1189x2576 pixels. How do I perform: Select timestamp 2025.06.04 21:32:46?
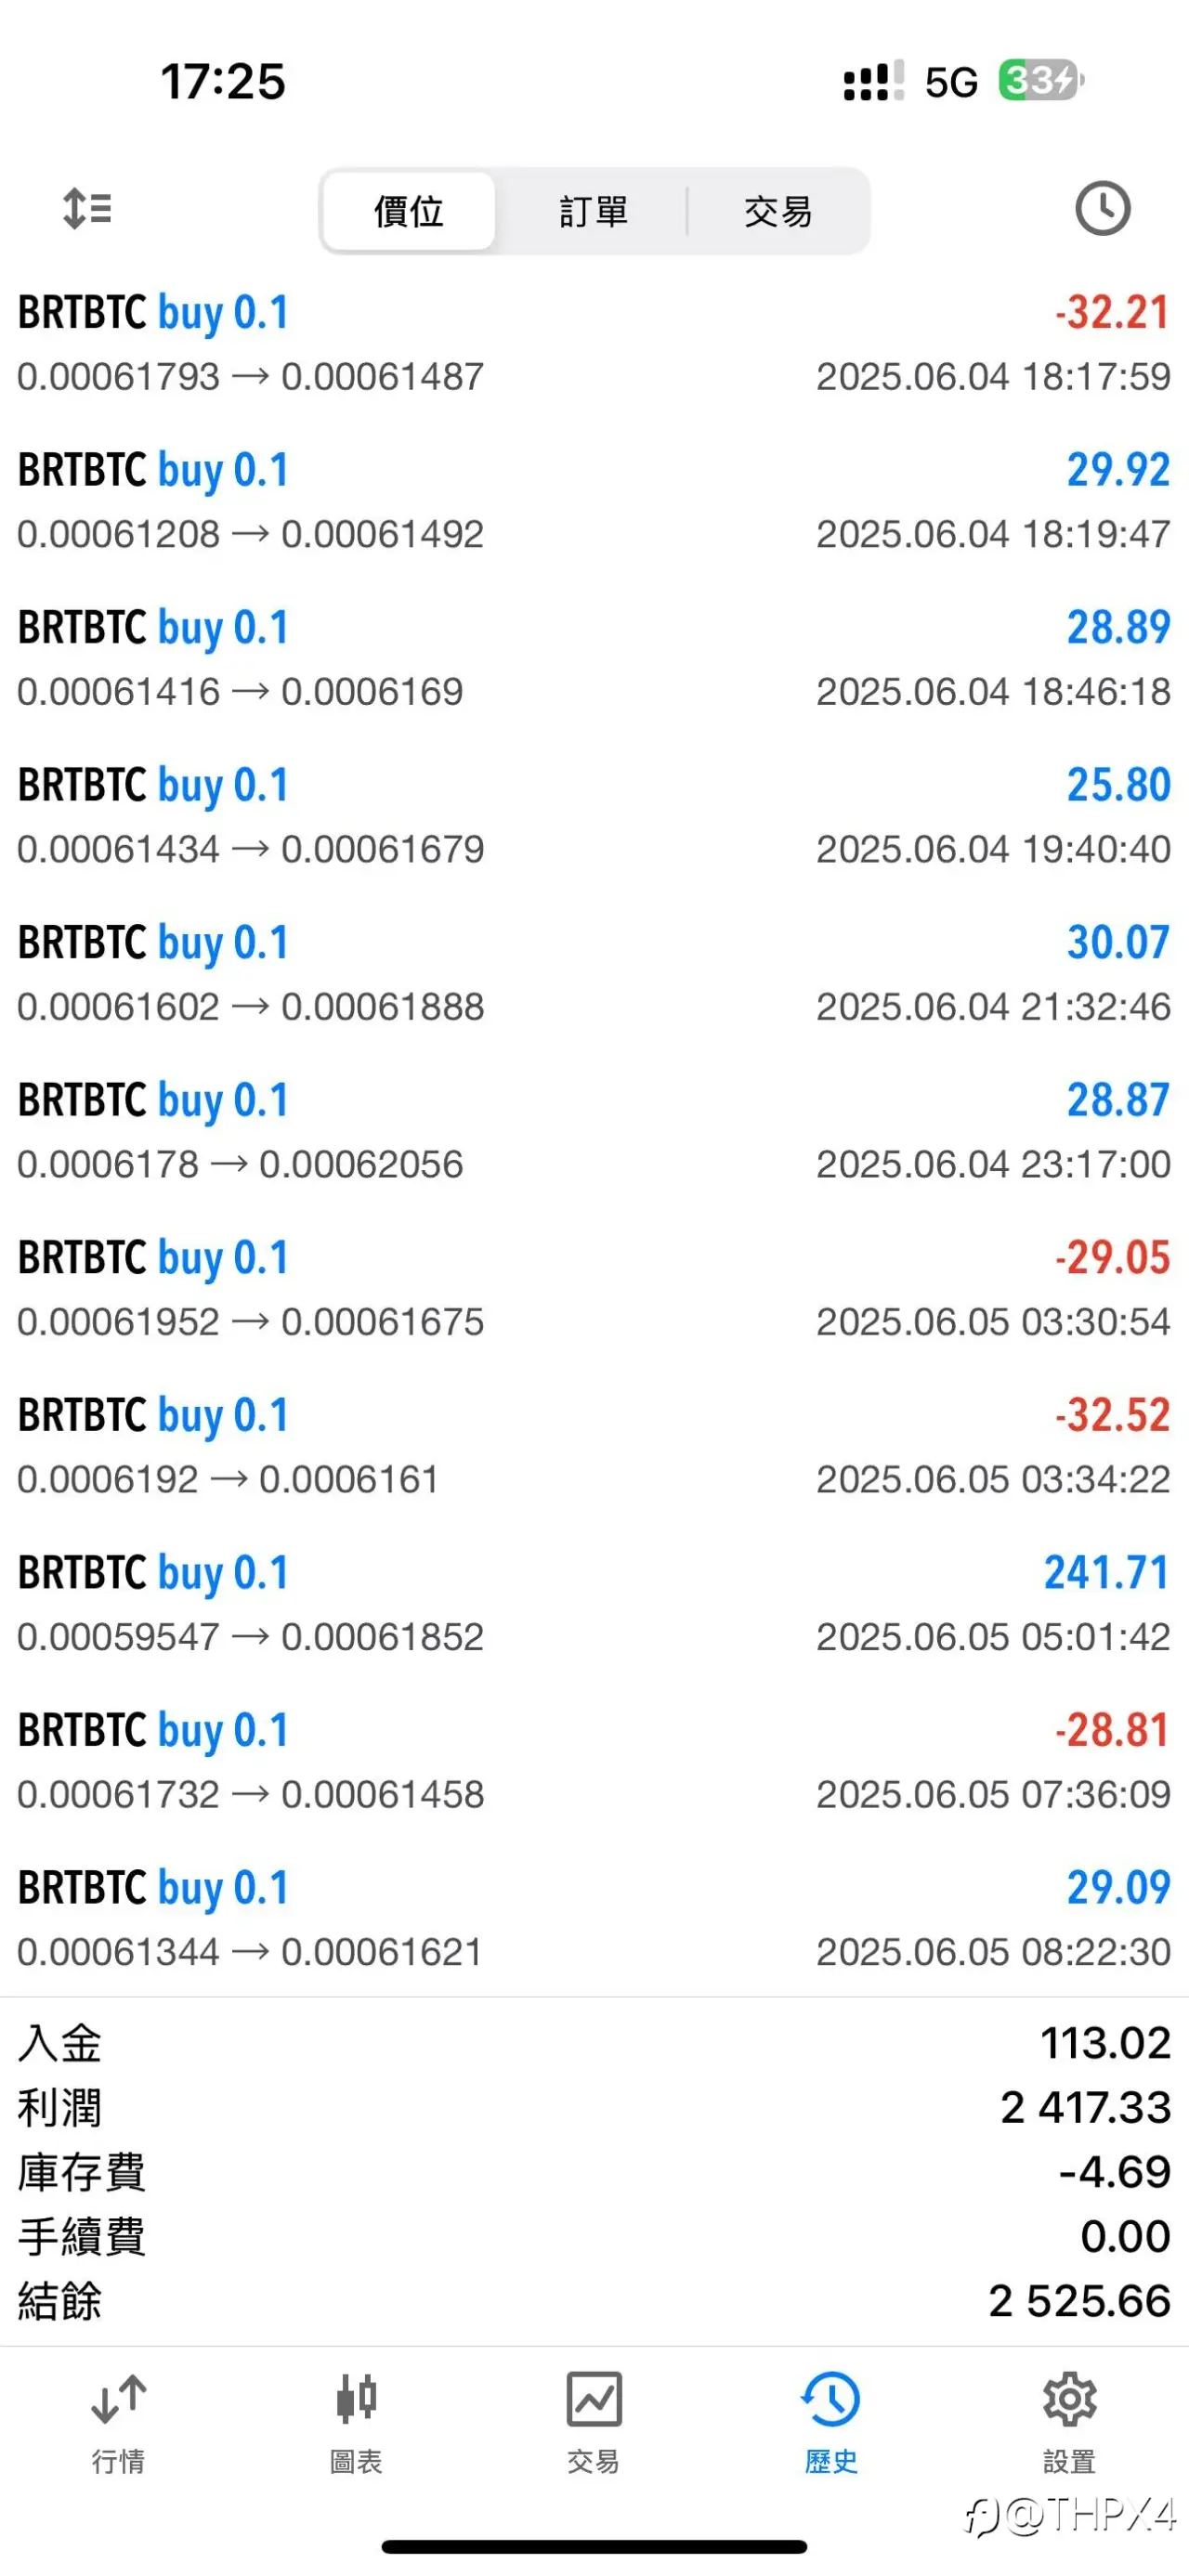coord(993,1007)
